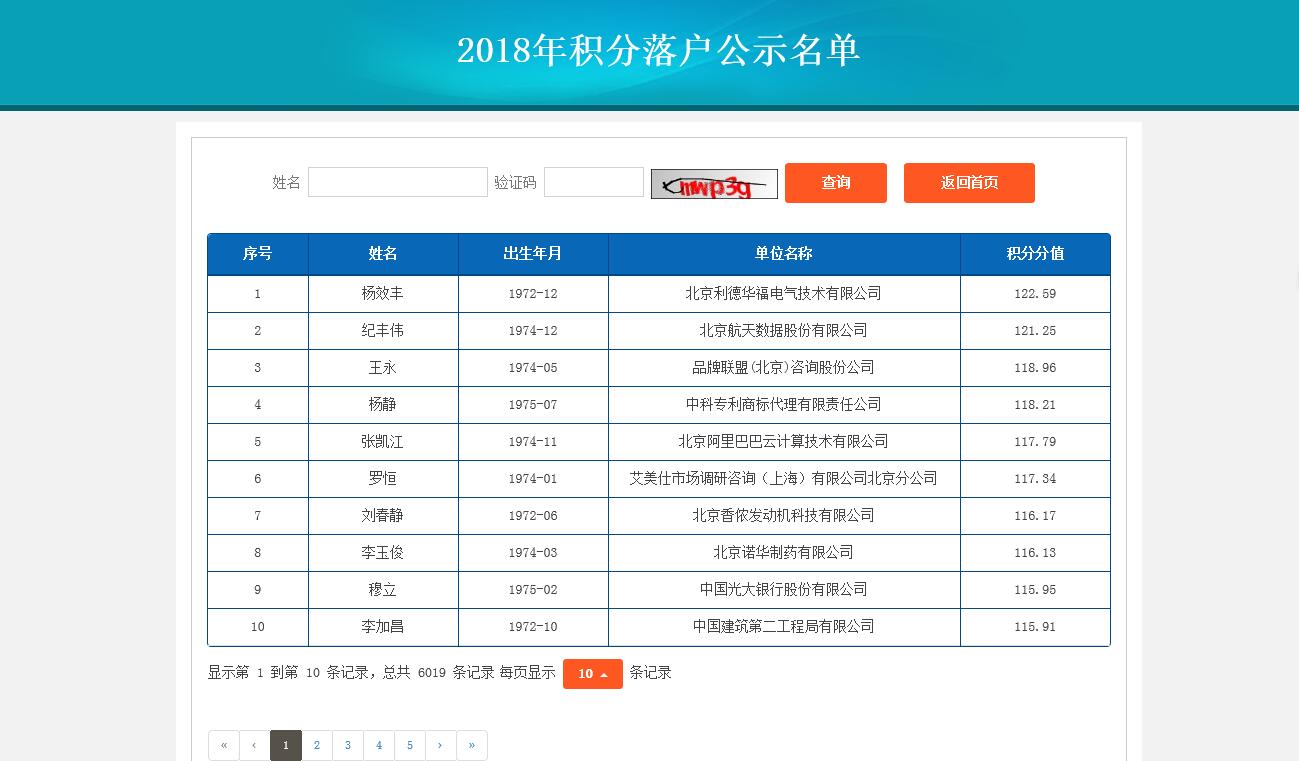Select the name 李玉俊 in row 8
This screenshot has height=761, width=1299.
coord(383,553)
